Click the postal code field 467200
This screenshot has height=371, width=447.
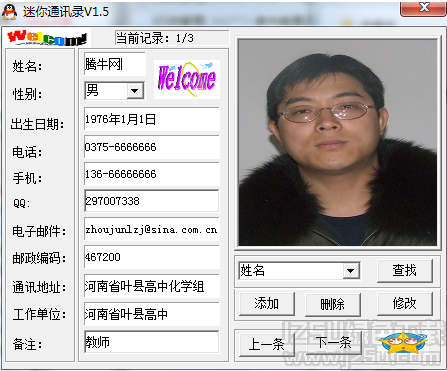tap(152, 257)
